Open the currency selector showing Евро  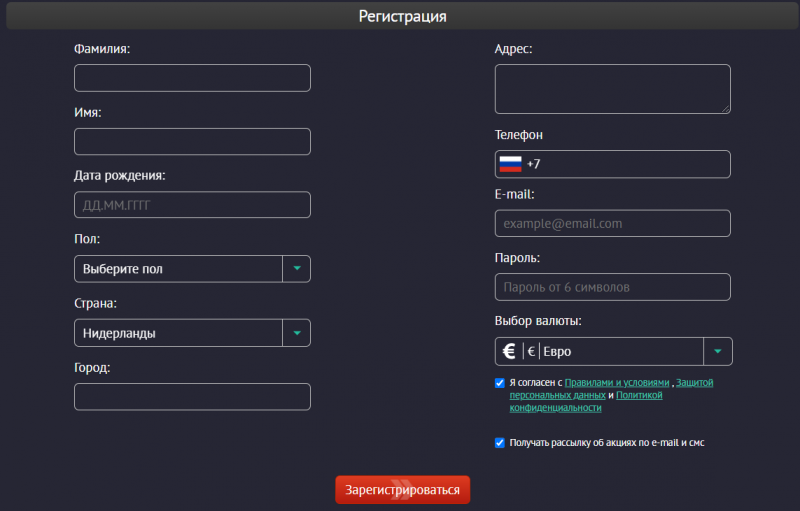613,351
